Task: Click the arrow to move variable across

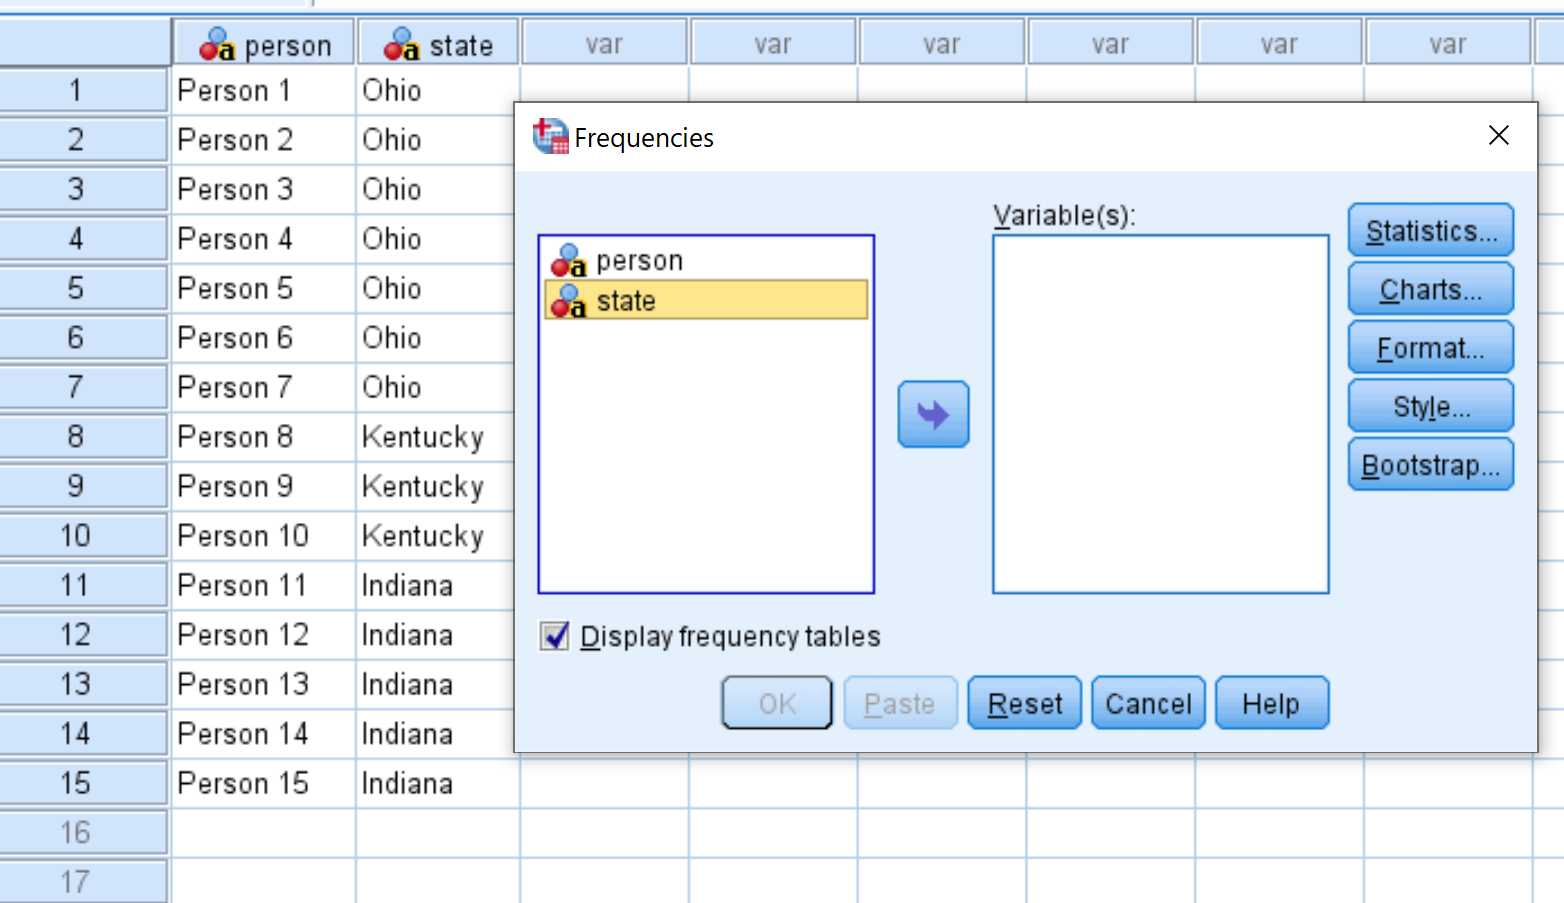Action: (933, 414)
